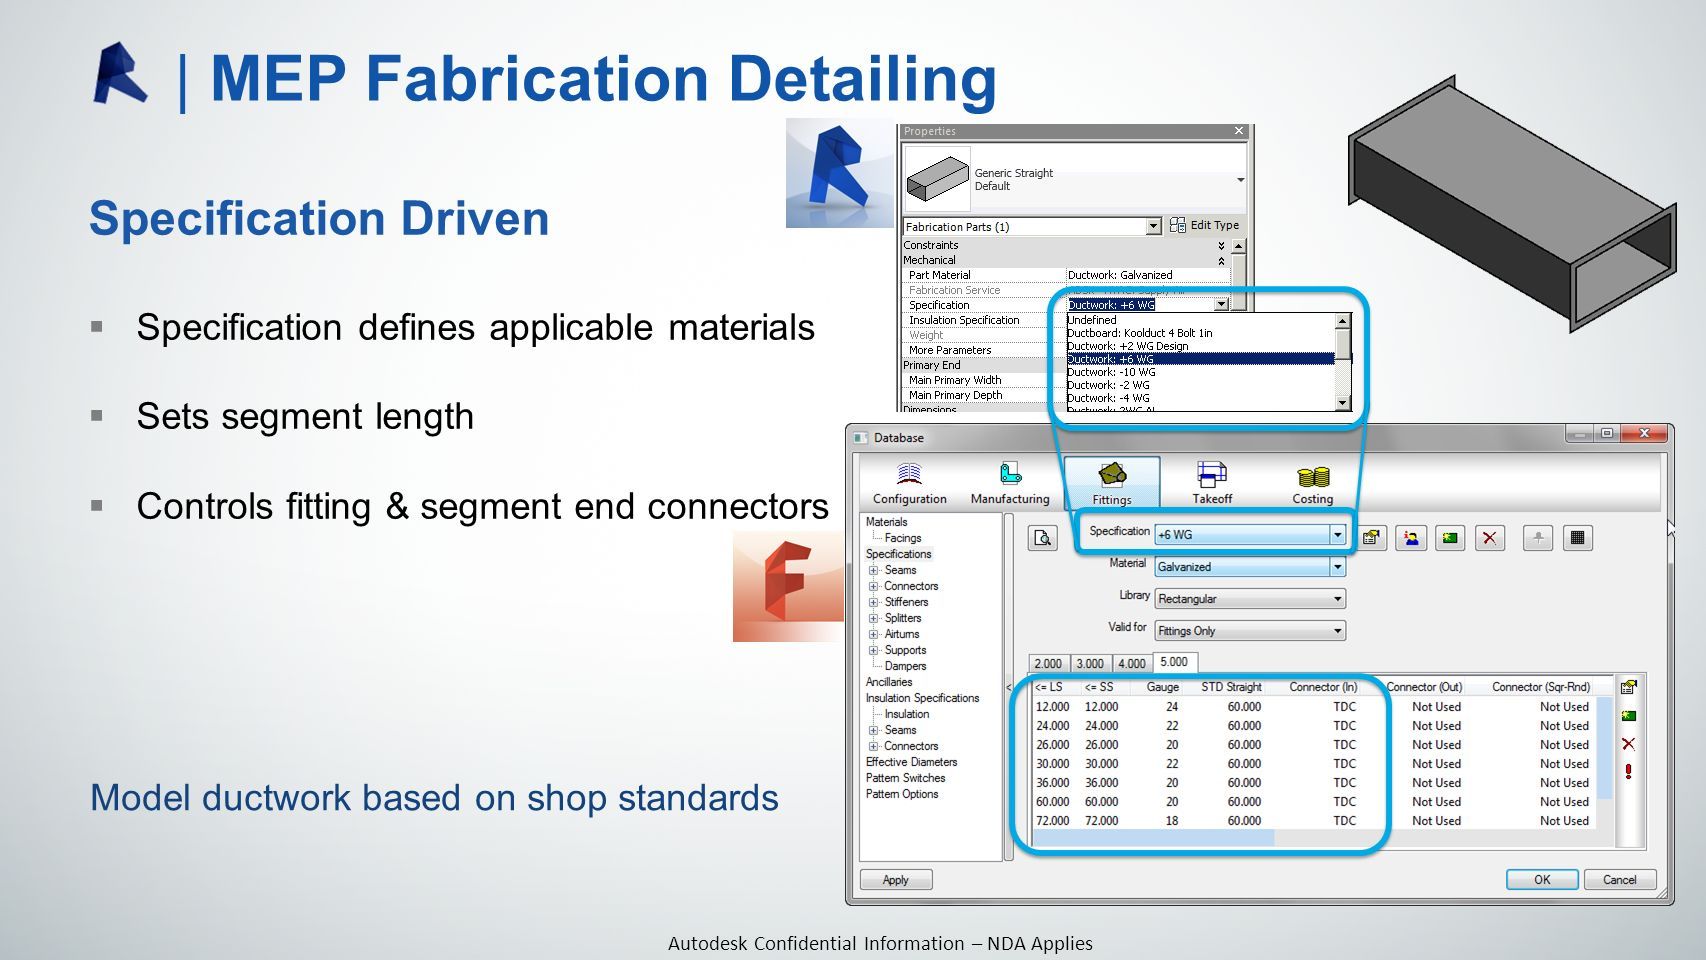The width and height of the screenshot is (1706, 960).
Task: Open the Takeoff section
Action: (x=1212, y=483)
